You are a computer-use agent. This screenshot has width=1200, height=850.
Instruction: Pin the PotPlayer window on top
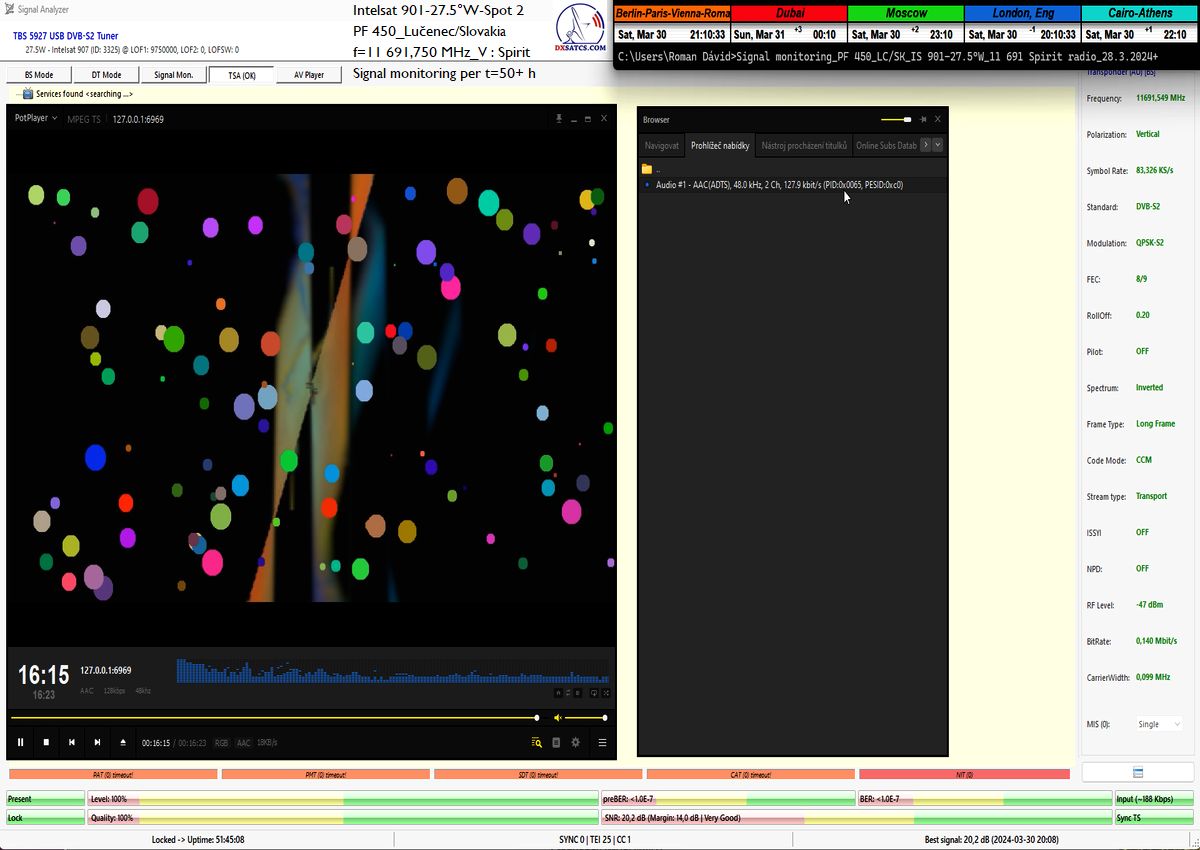[x=559, y=118]
